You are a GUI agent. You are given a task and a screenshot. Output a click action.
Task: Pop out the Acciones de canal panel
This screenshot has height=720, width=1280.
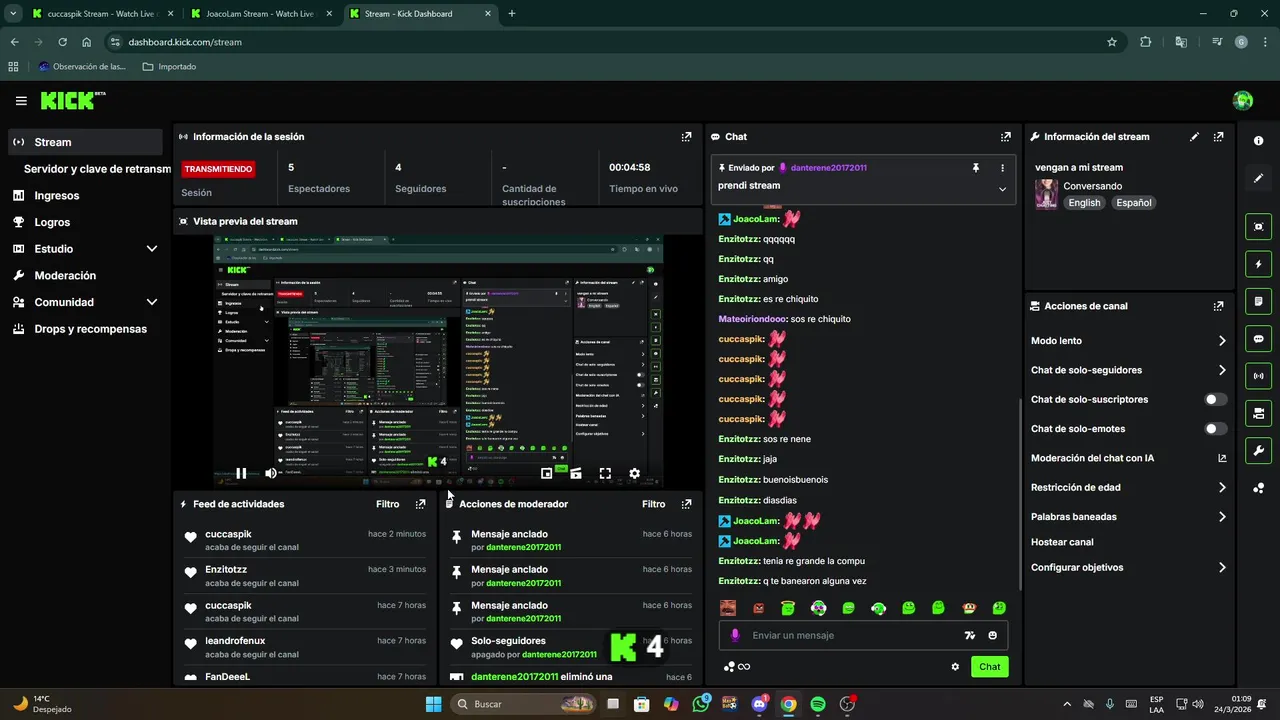[1218, 306]
